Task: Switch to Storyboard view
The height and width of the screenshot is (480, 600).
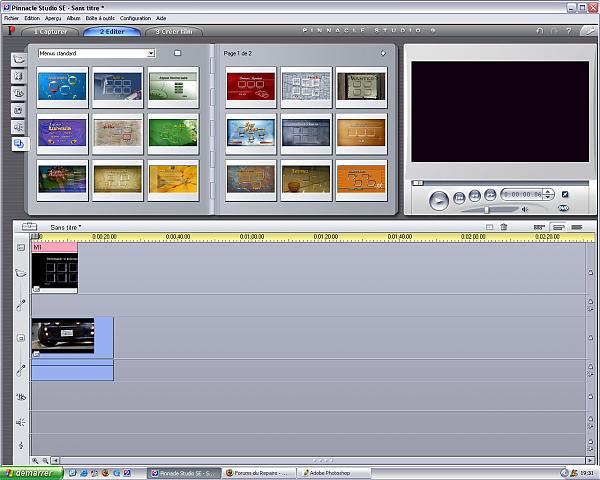Action: [539, 227]
